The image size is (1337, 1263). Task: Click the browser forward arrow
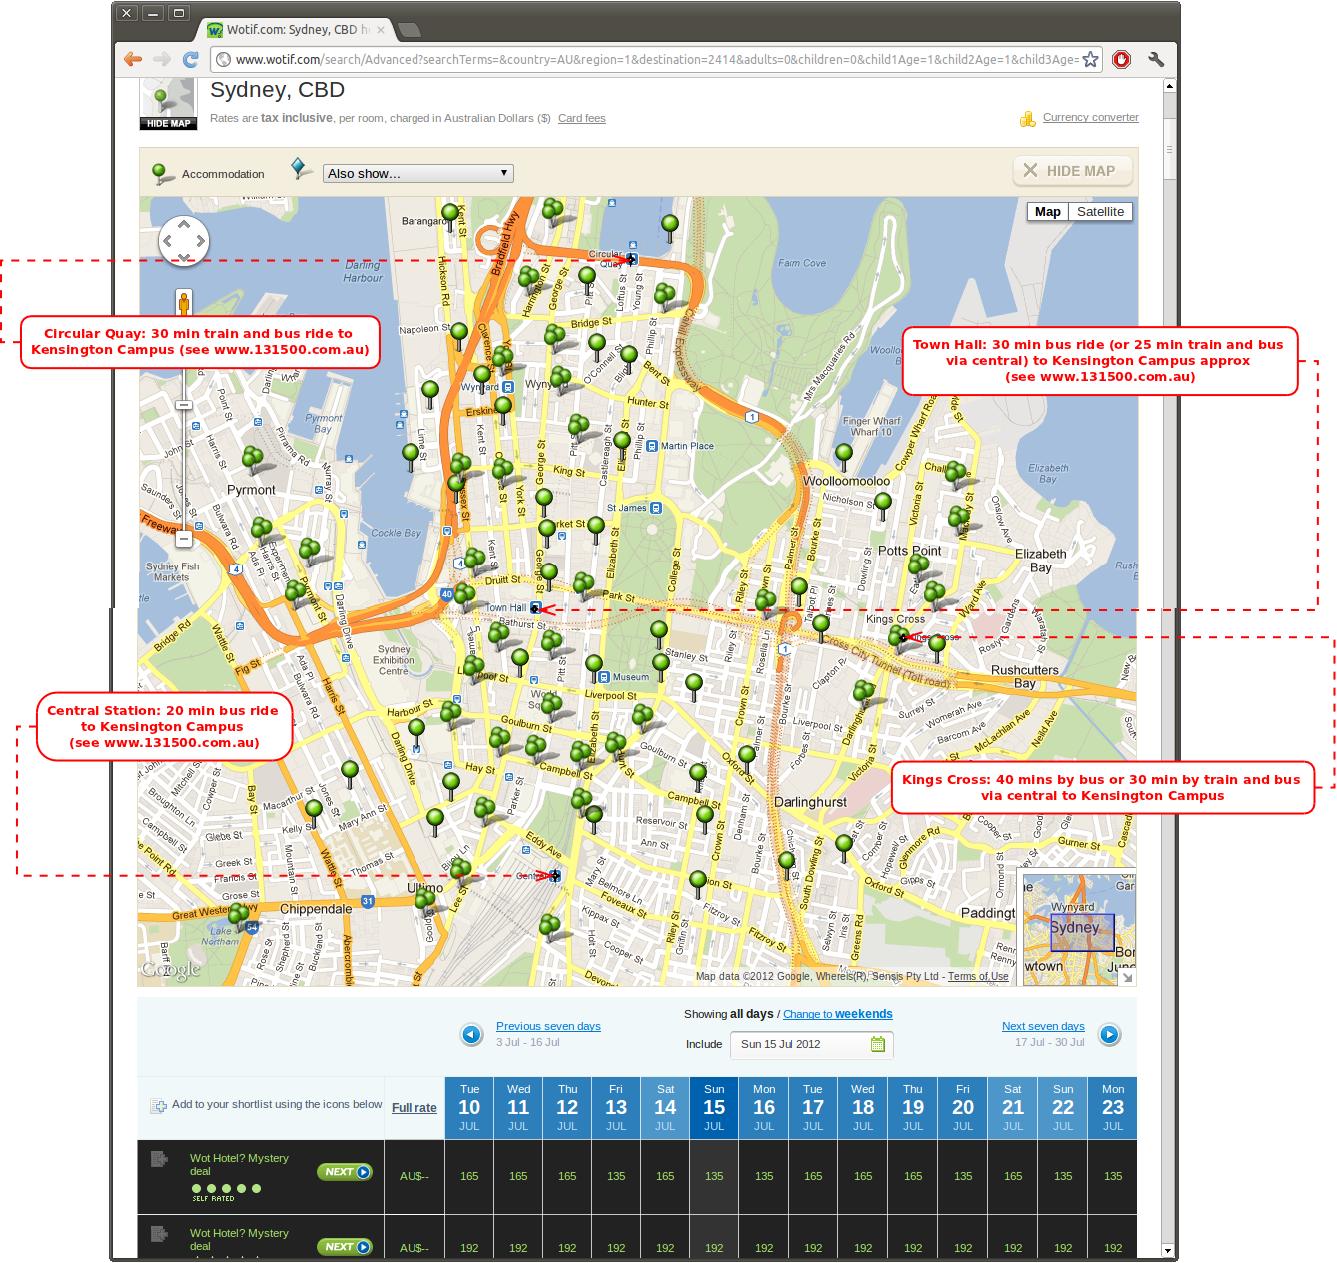(x=162, y=60)
